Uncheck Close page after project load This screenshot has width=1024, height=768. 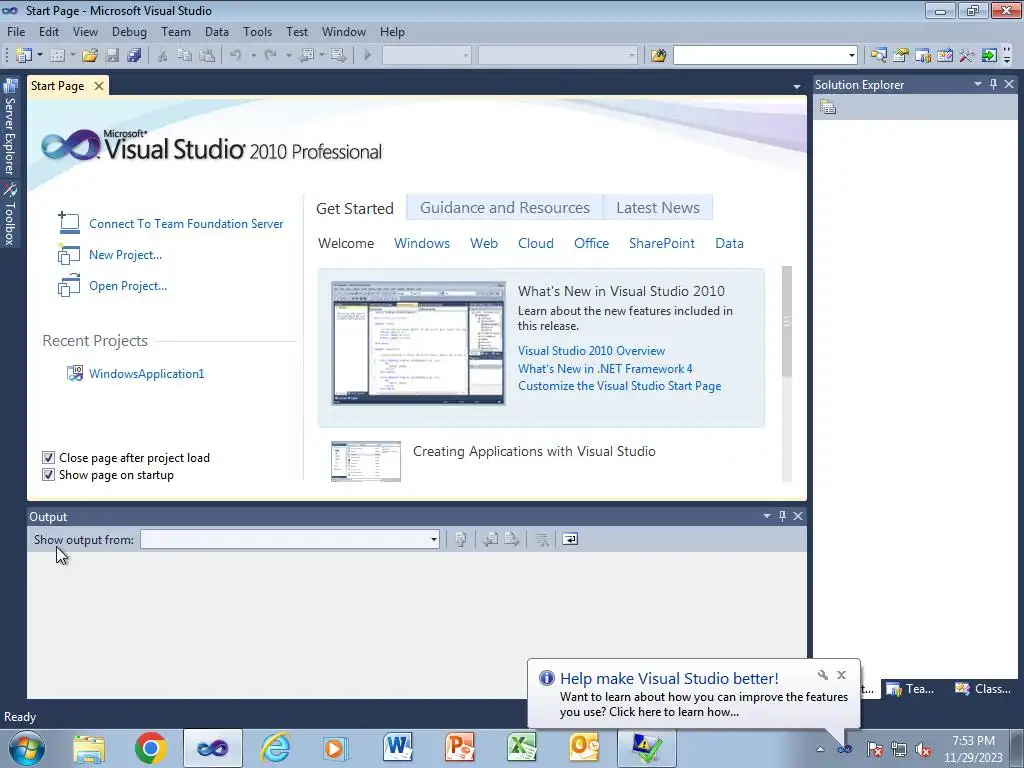click(48, 458)
